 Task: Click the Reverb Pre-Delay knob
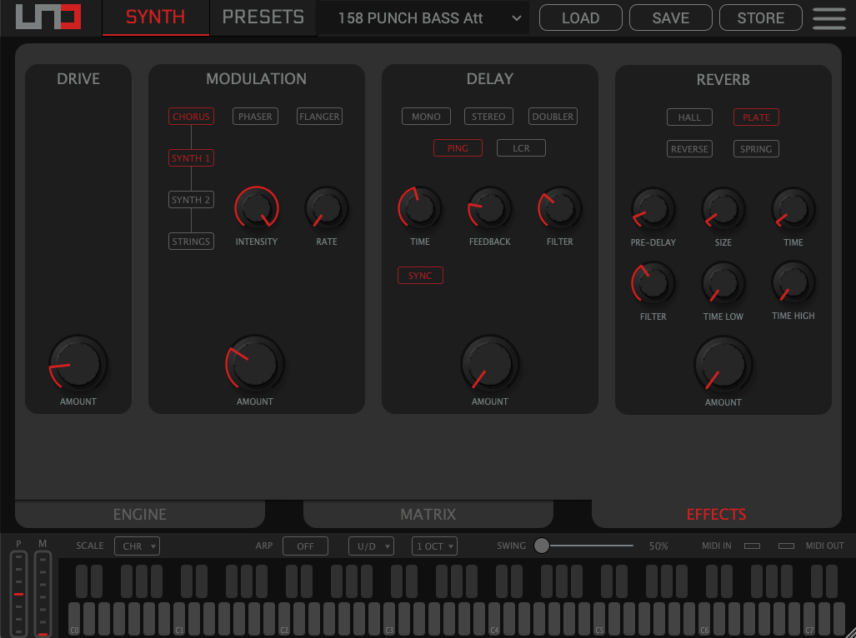[x=653, y=208]
